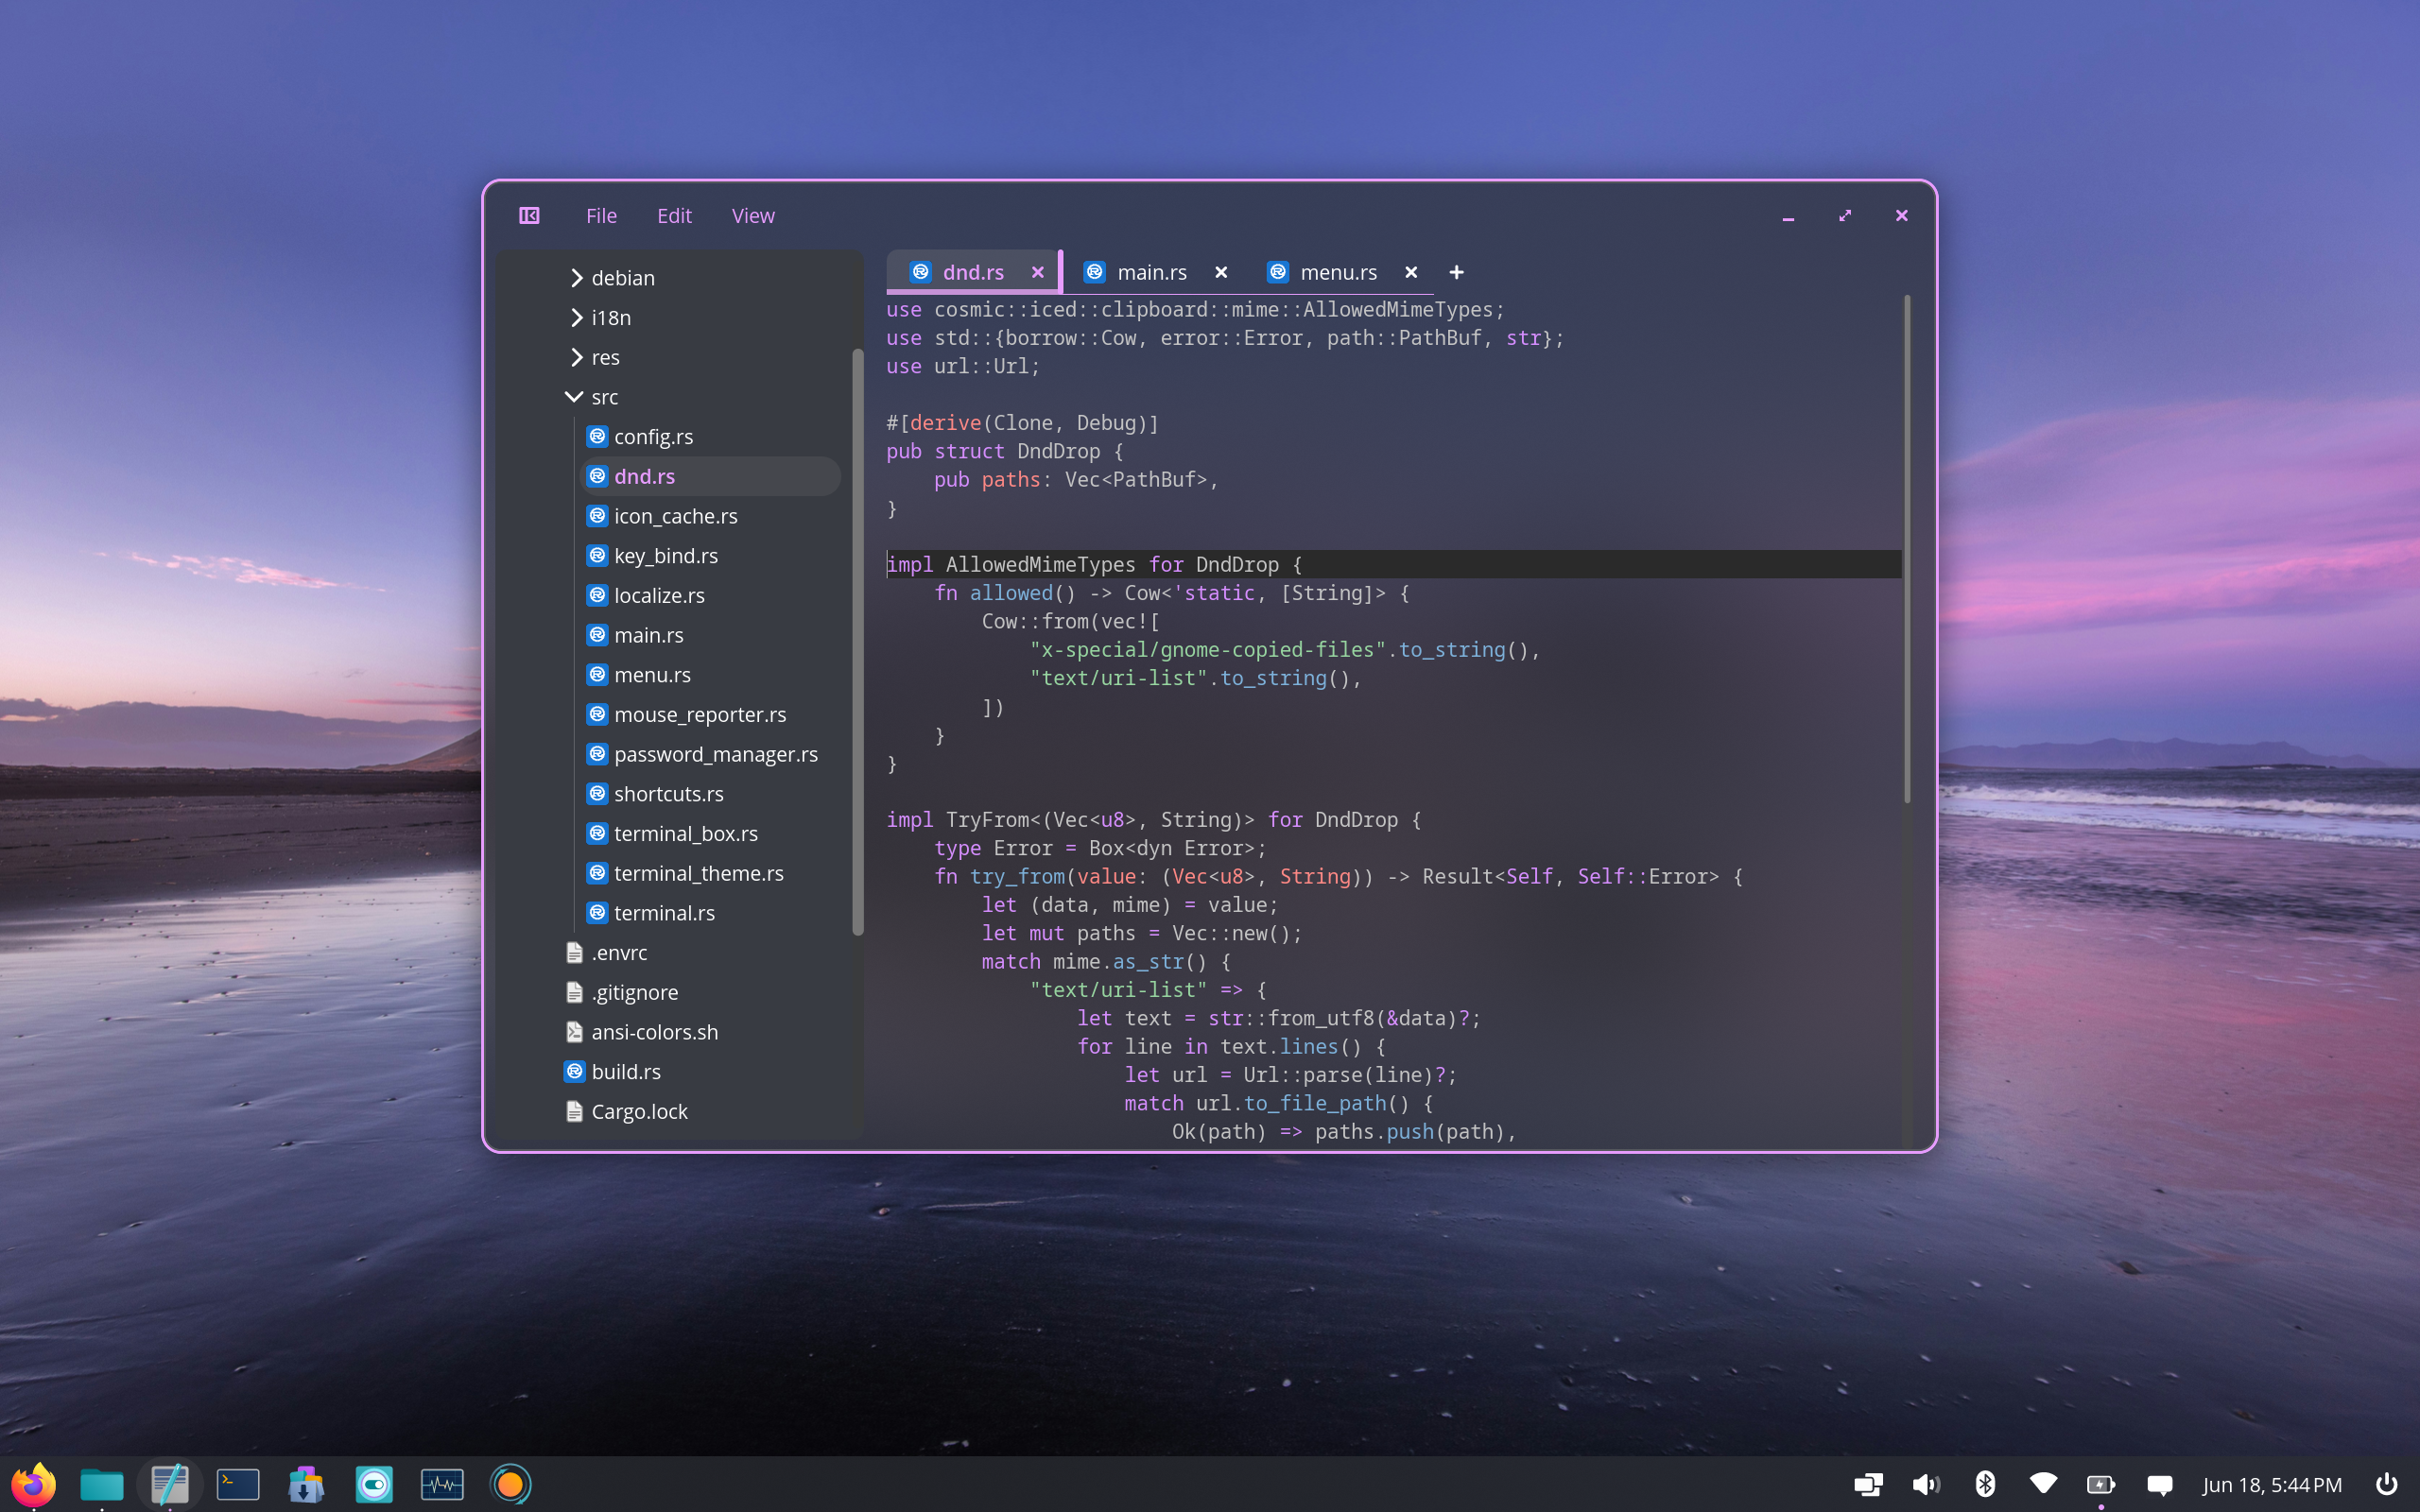Add a new tab with plus button
Image resolution: width=2420 pixels, height=1512 pixels.
coord(1456,272)
